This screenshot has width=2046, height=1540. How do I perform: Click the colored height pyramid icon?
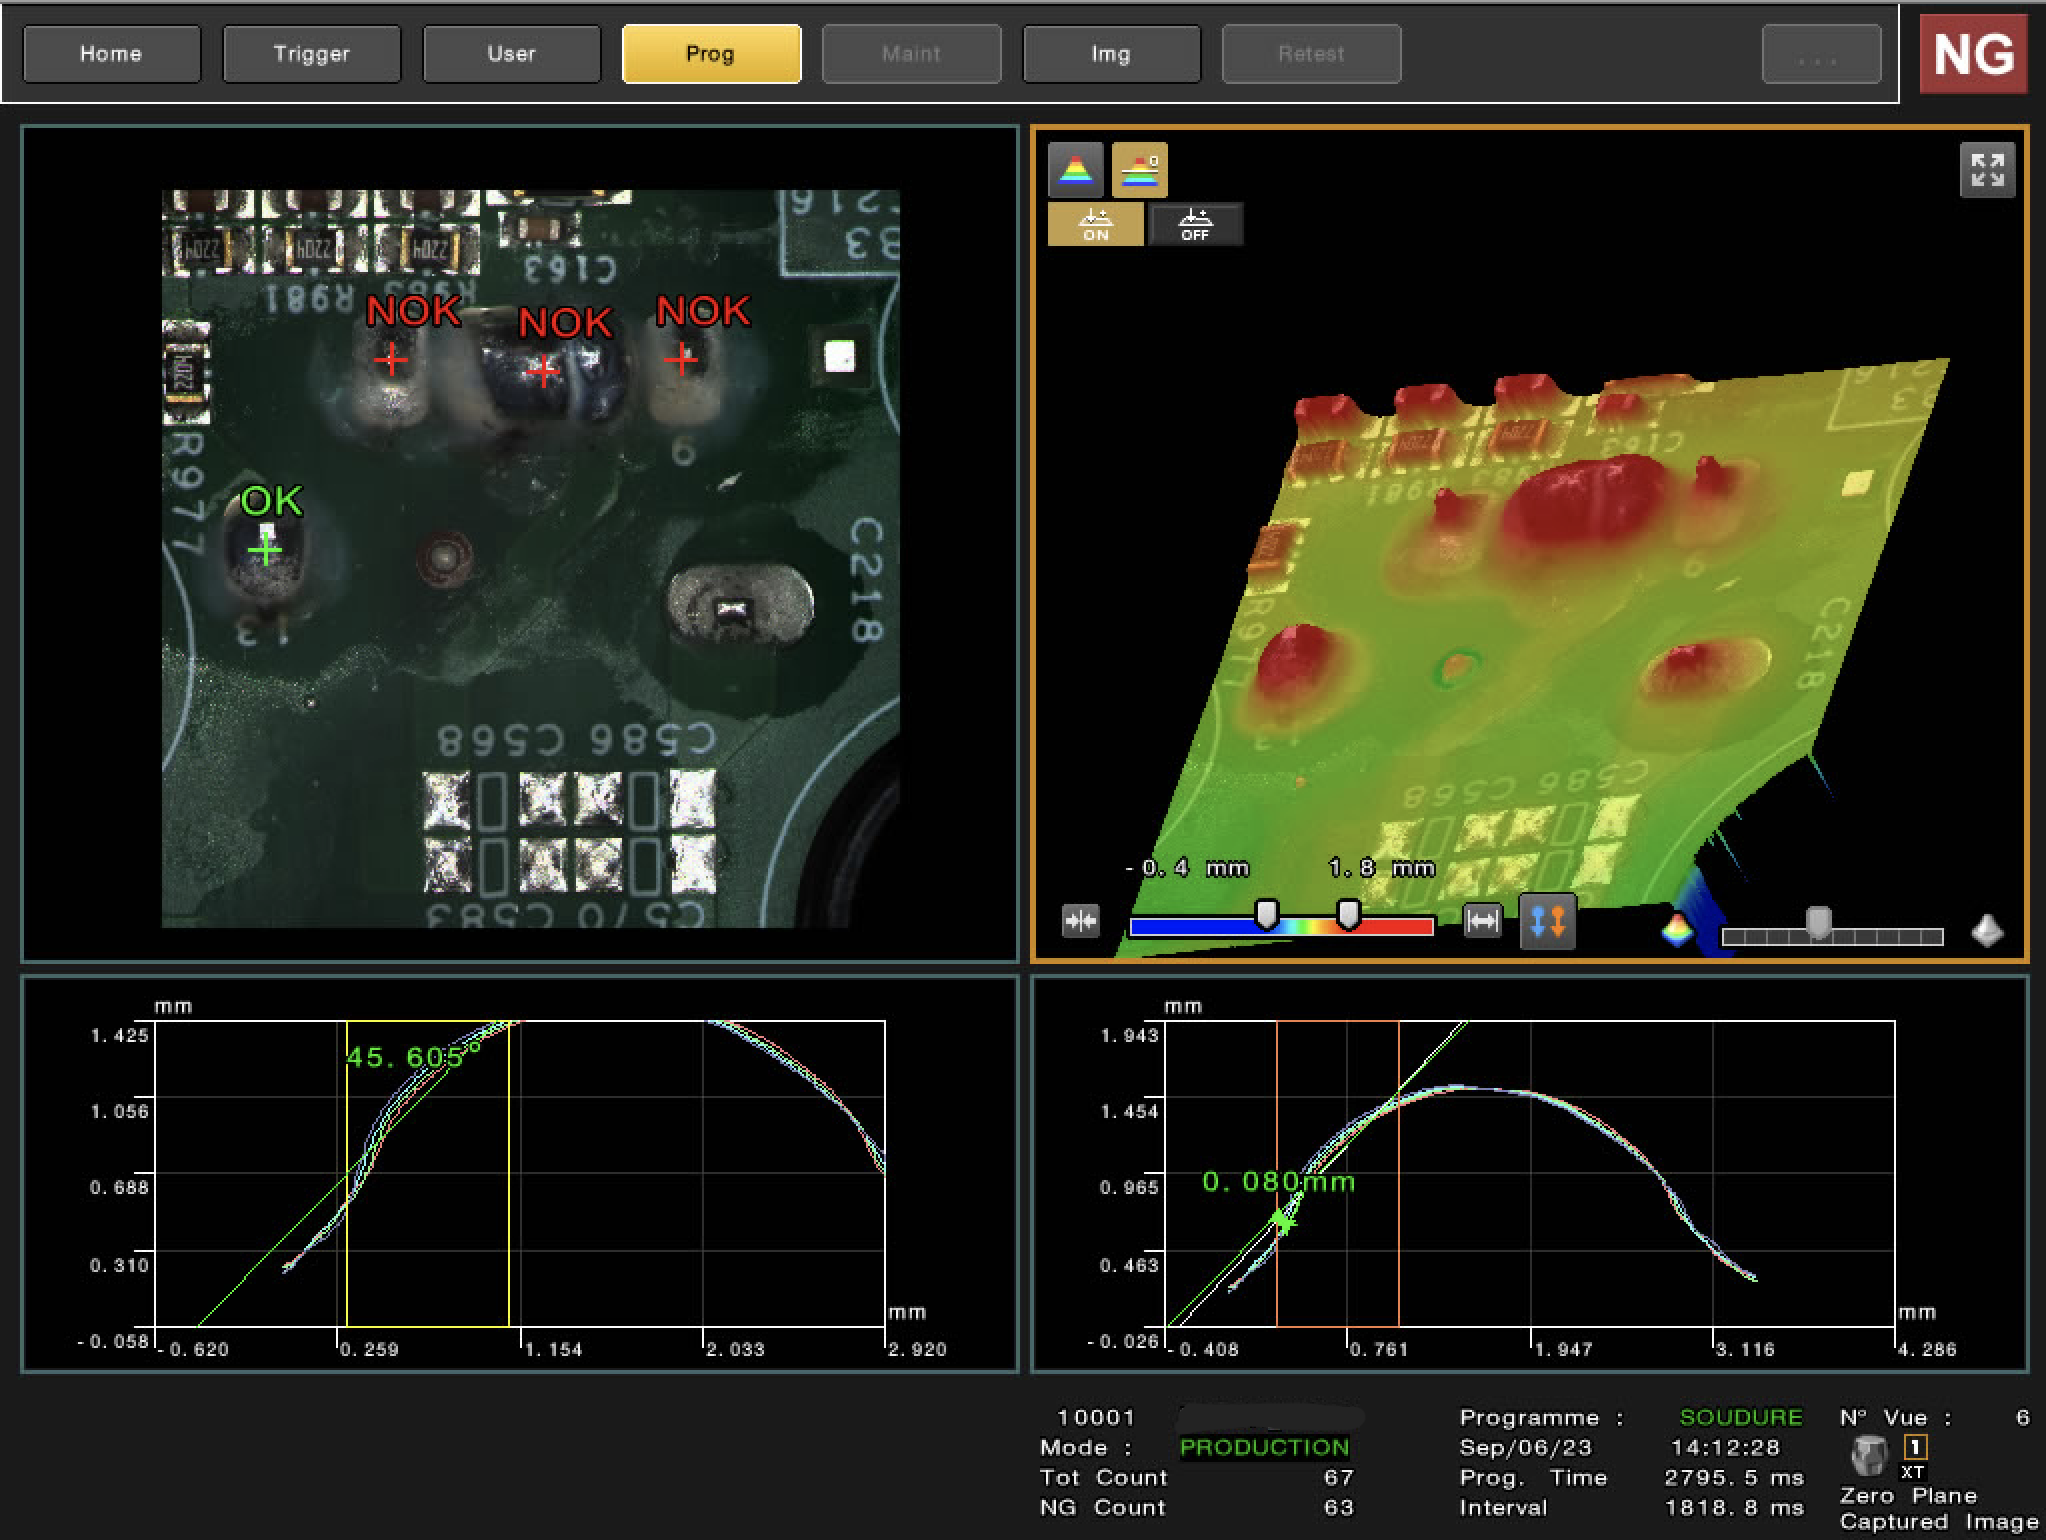(1677, 930)
